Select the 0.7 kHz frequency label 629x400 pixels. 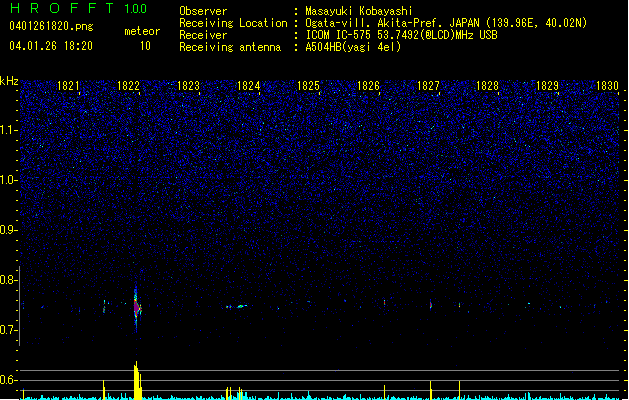point(8,330)
